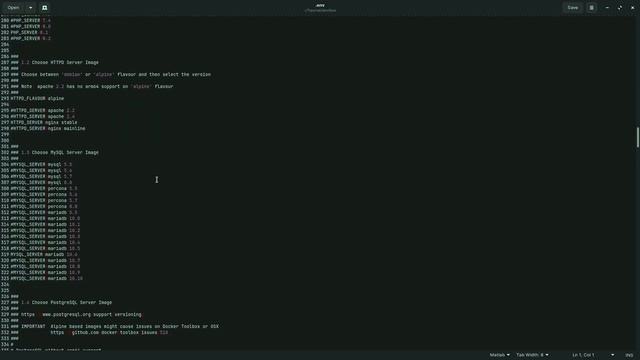Click the github.com docker toolbox issues URL
This screenshot has width=640, height=360.
pyautogui.click(x=109, y=333)
